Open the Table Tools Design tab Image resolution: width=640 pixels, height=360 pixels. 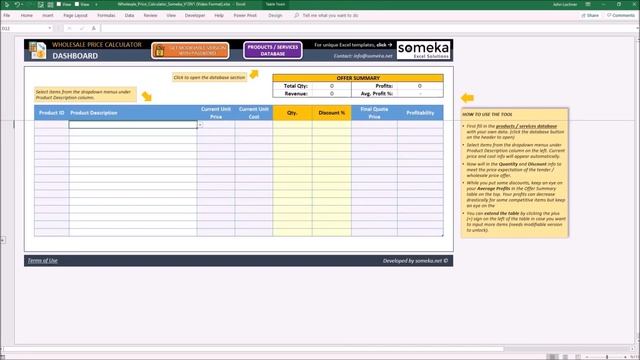275,15
